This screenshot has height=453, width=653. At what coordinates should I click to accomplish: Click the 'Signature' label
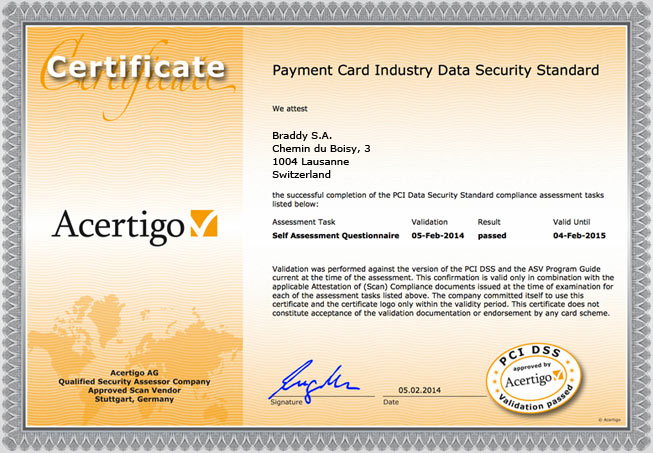pyautogui.click(x=287, y=402)
